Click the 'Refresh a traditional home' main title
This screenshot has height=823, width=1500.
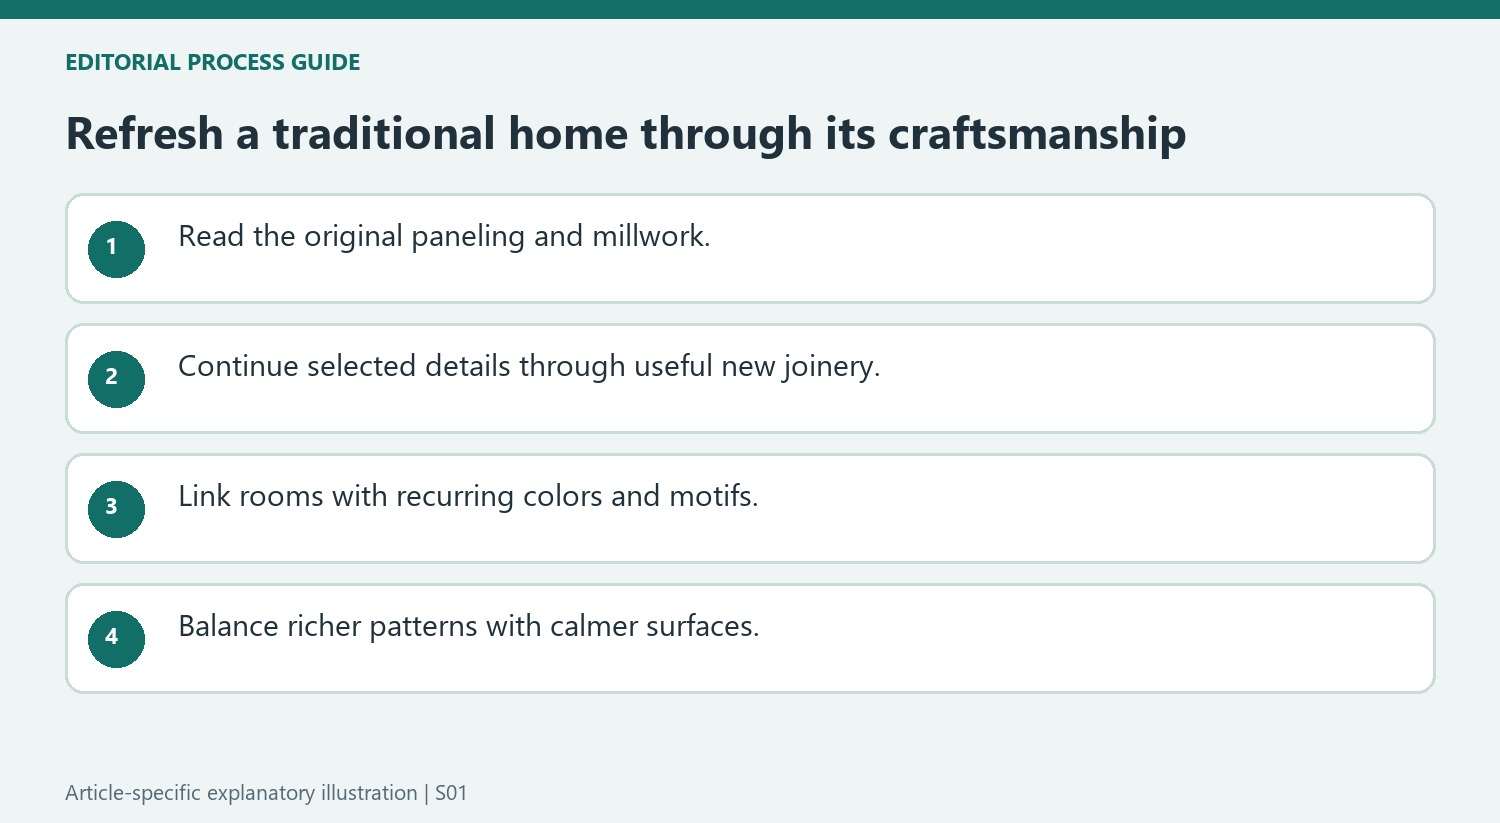pyautogui.click(x=626, y=134)
